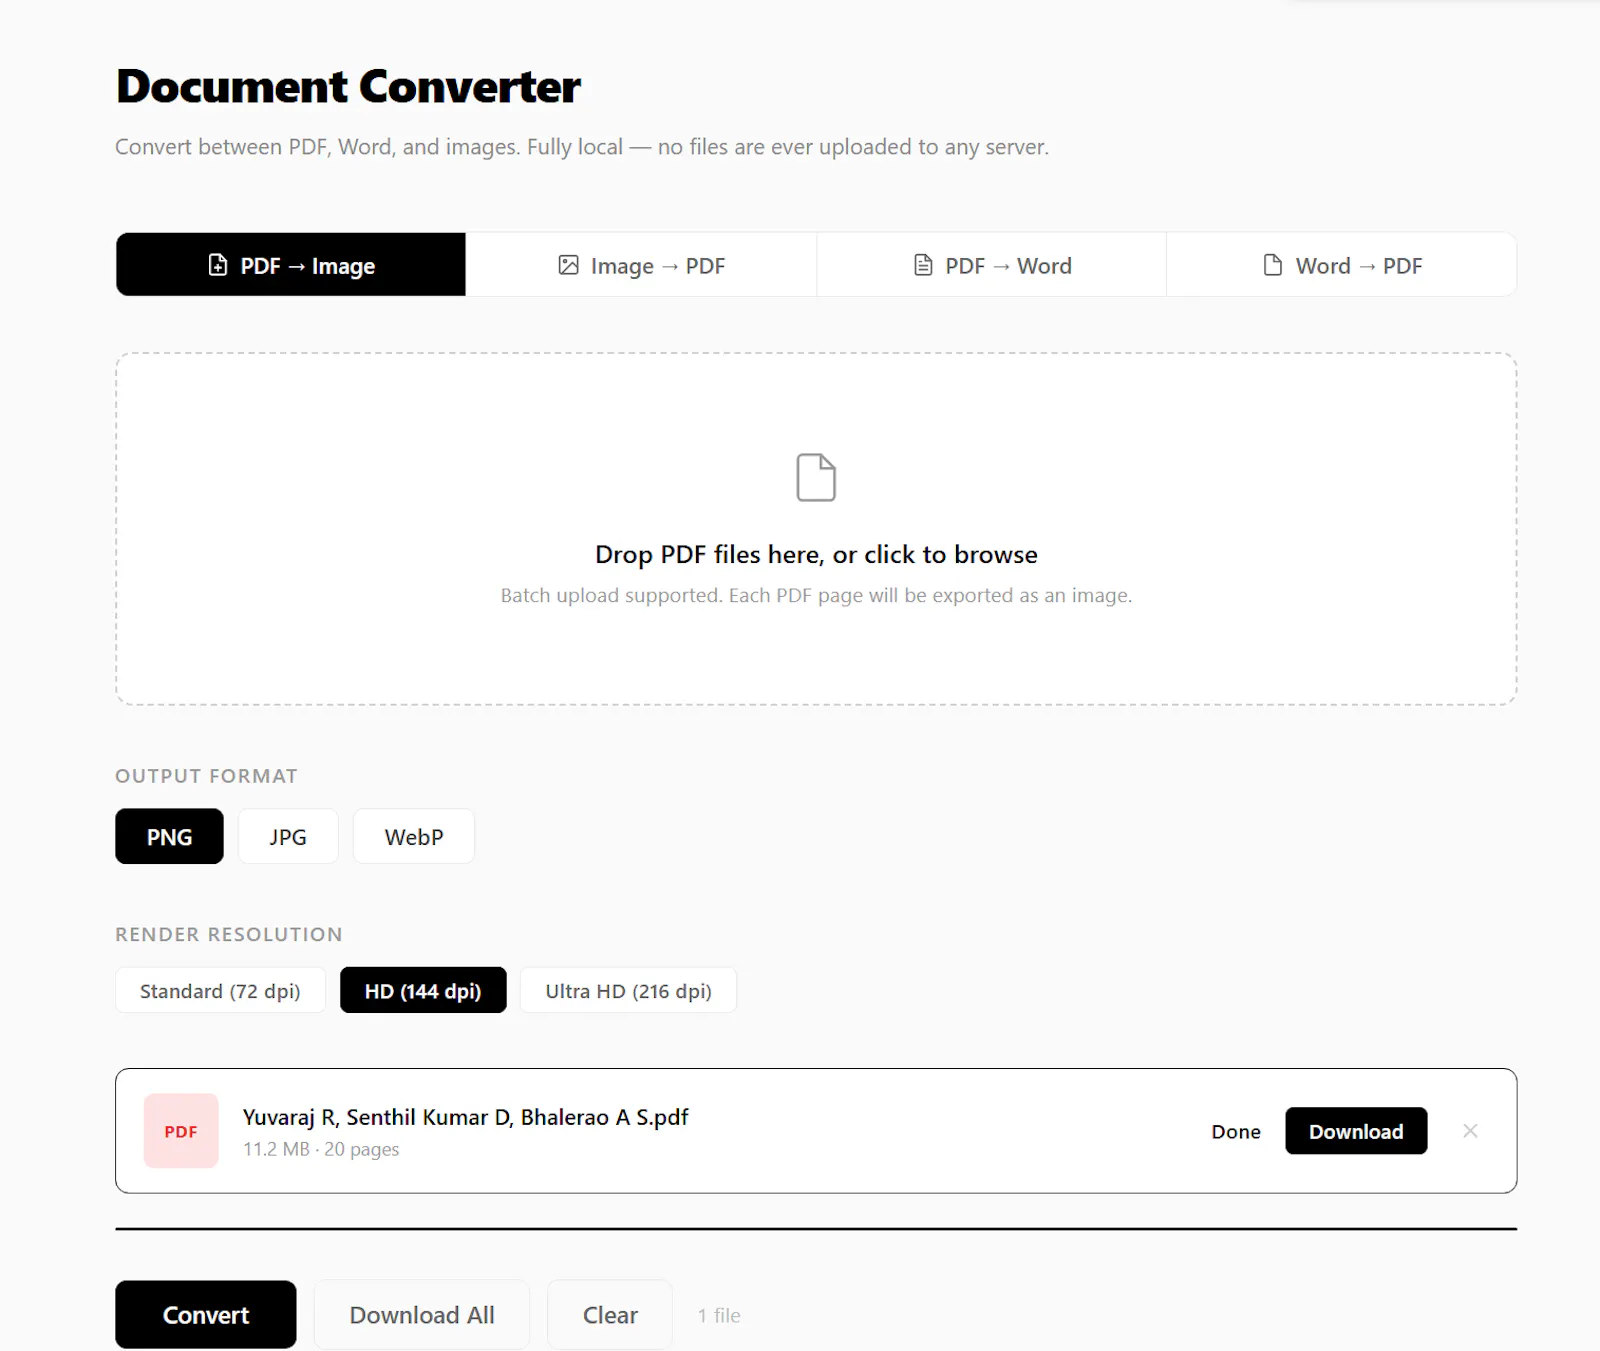Click the "Batch upload supported" hint text
Image resolution: width=1600 pixels, height=1351 pixels.
(816, 596)
